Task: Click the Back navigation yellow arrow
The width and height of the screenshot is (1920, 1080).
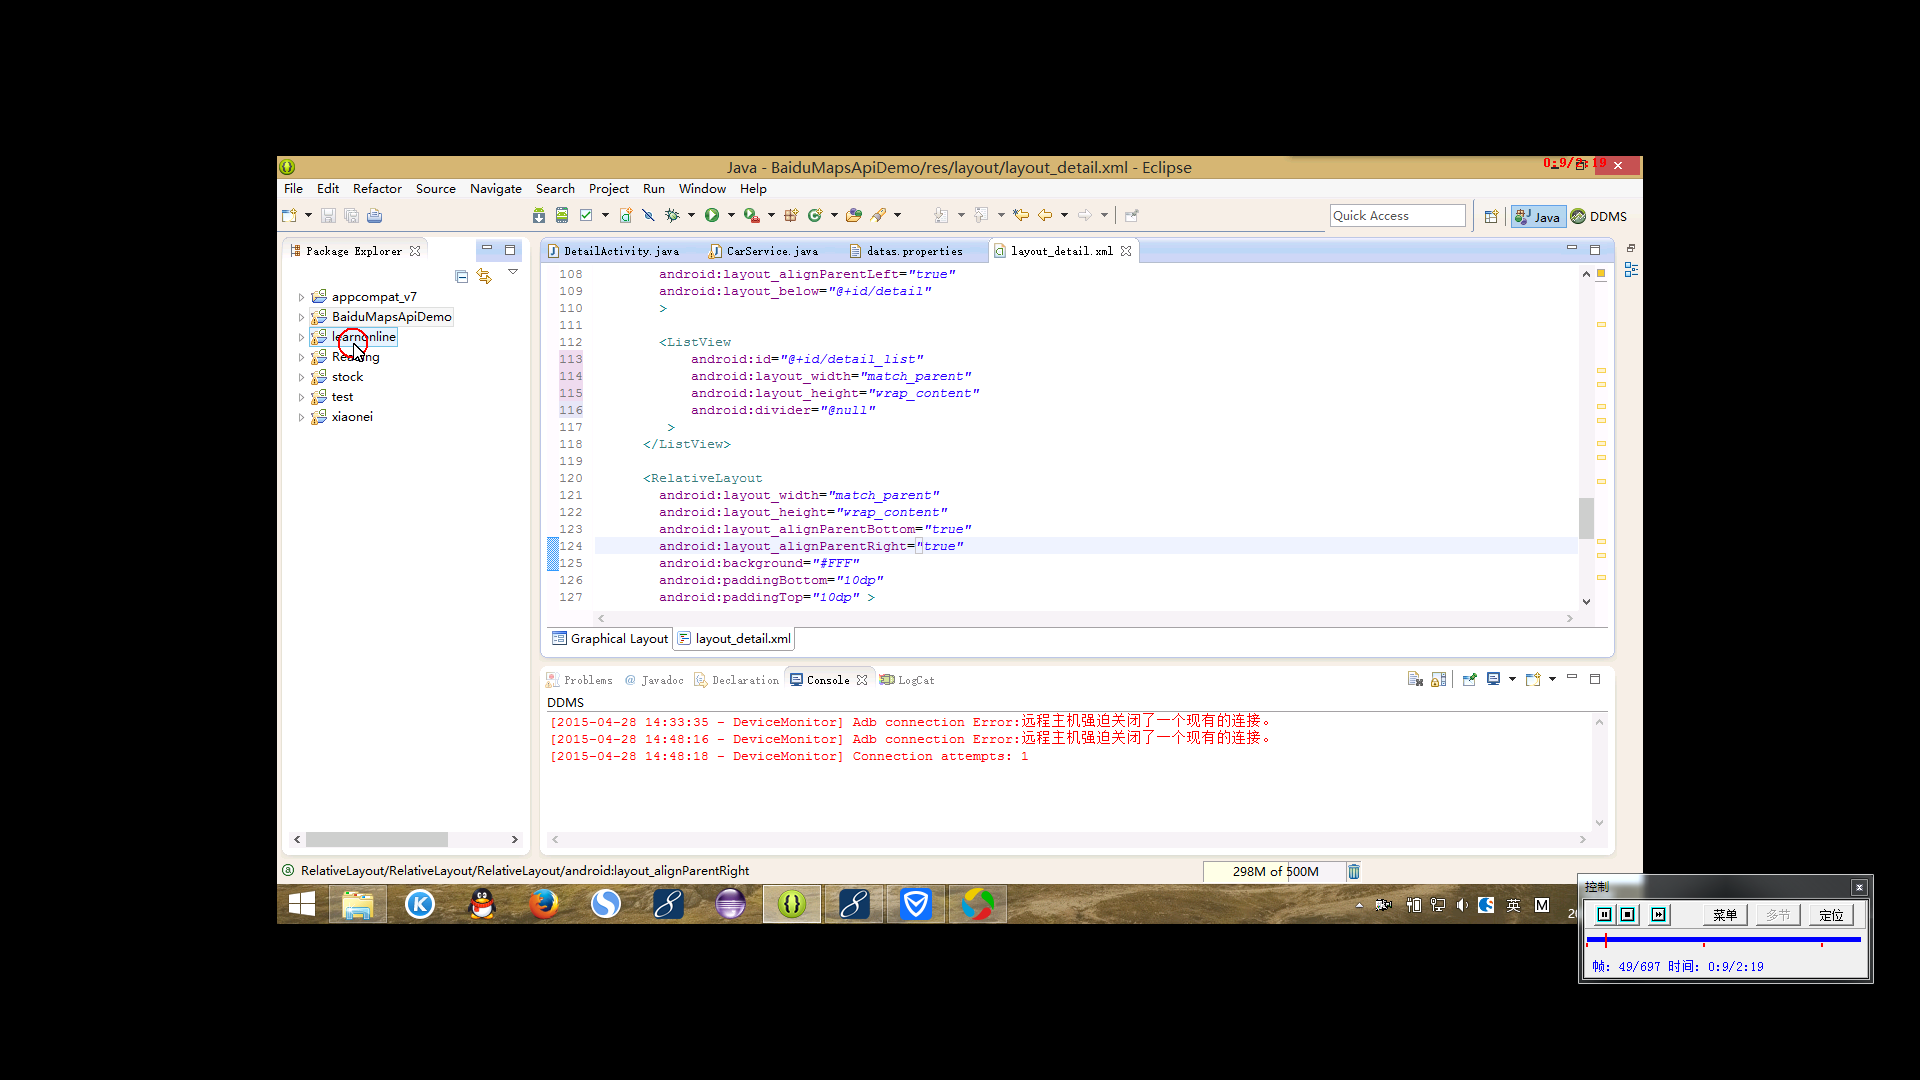Action: pyautogui.click(x=1045, y=215)
